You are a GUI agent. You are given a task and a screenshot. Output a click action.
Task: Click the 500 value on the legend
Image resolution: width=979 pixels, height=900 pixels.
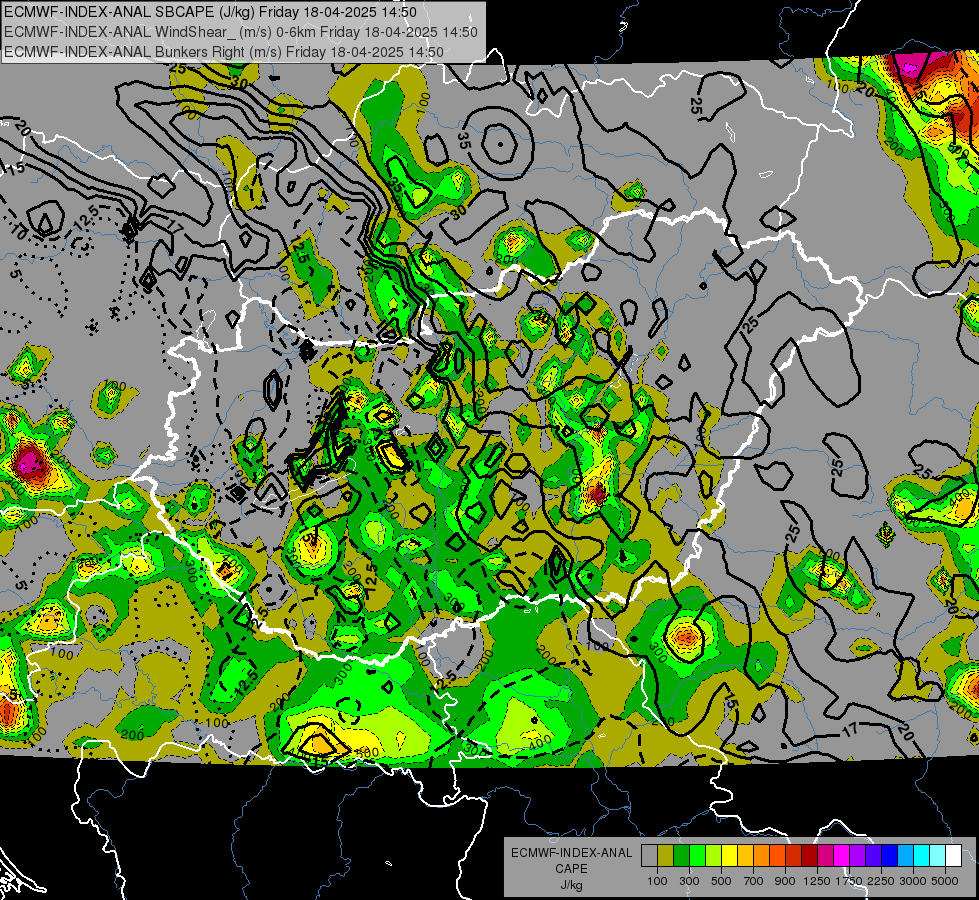point(721,881)
